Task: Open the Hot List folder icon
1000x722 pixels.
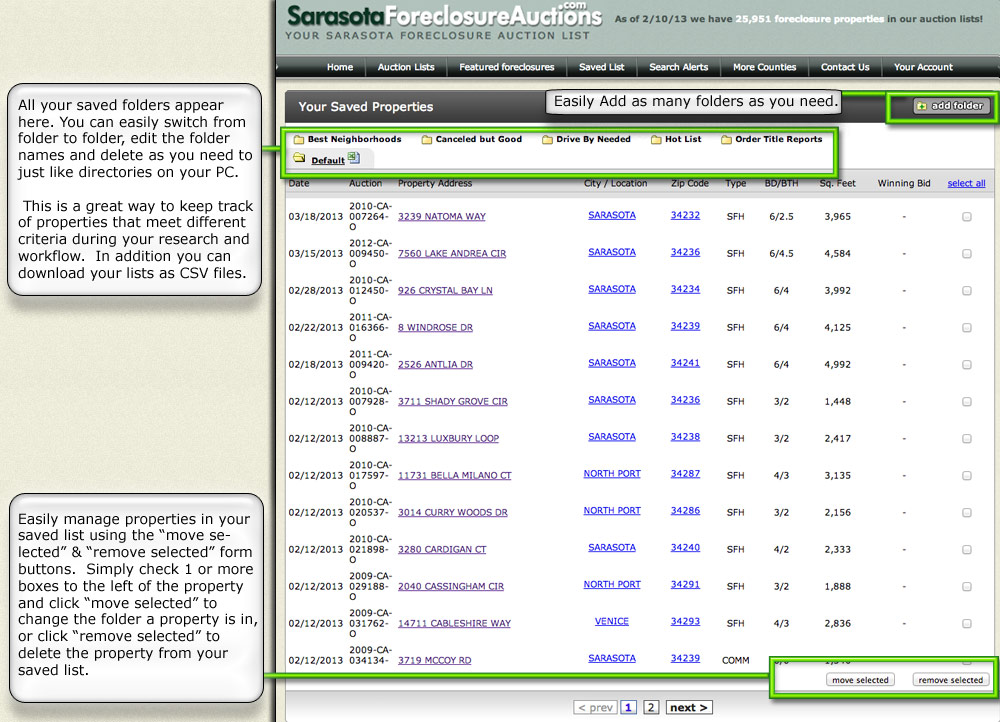Action: click(656, 140)
